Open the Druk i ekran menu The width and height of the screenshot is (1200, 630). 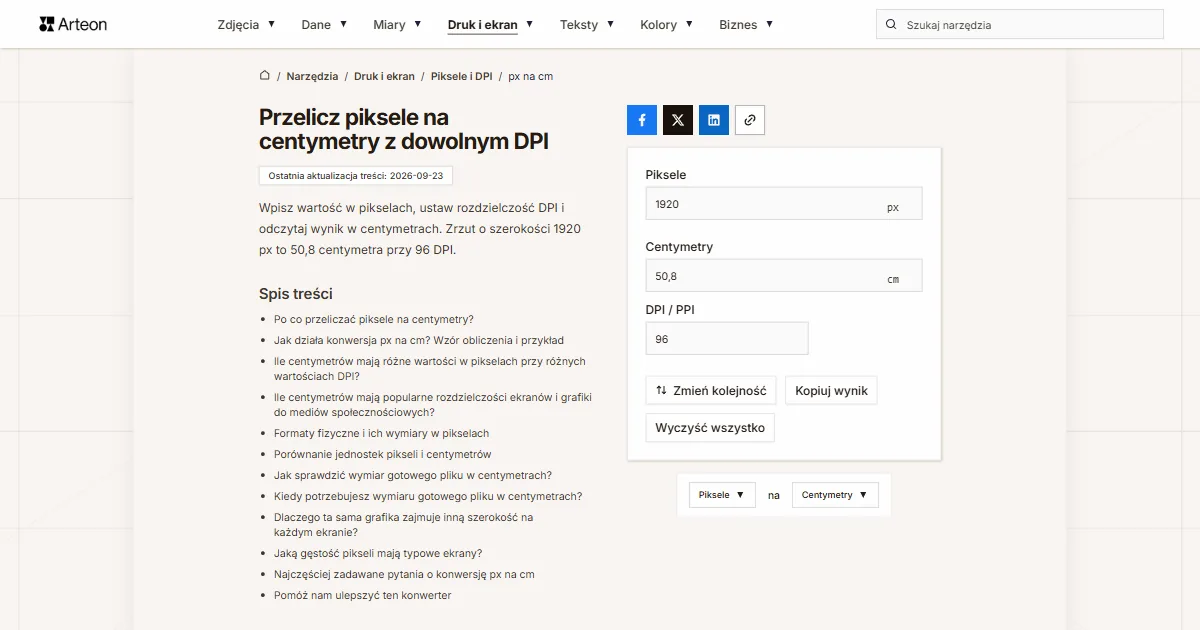coord(490,25)
